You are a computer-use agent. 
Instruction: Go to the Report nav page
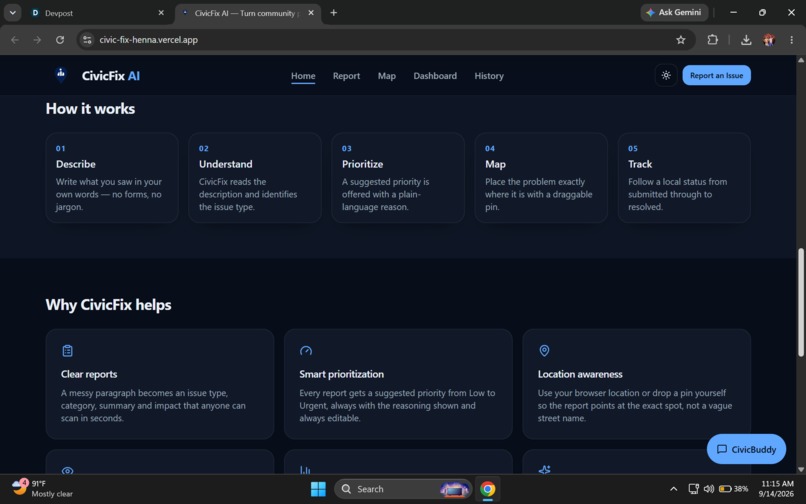[346, 76]
